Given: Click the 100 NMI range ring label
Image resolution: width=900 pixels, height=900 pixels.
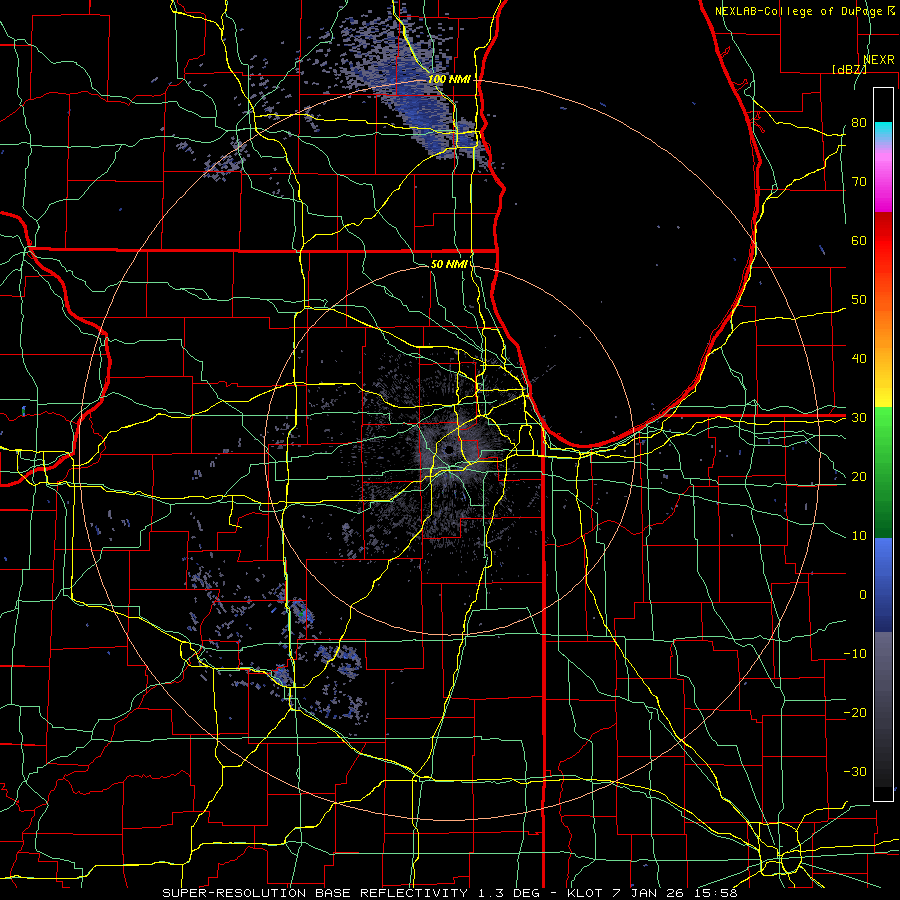Looking at the screenshot, I should [449, 79].
